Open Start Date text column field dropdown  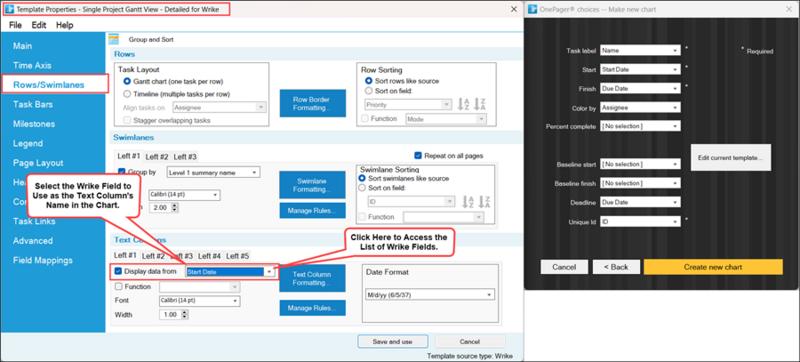coord(231,272)
